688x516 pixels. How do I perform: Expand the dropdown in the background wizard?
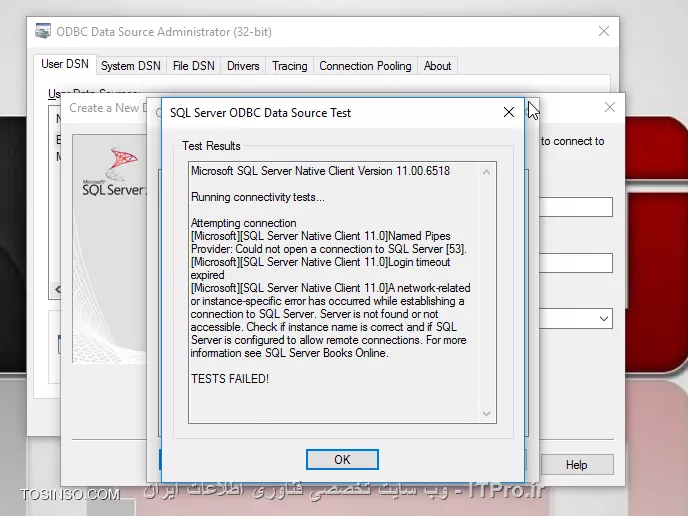click(604, 319)
